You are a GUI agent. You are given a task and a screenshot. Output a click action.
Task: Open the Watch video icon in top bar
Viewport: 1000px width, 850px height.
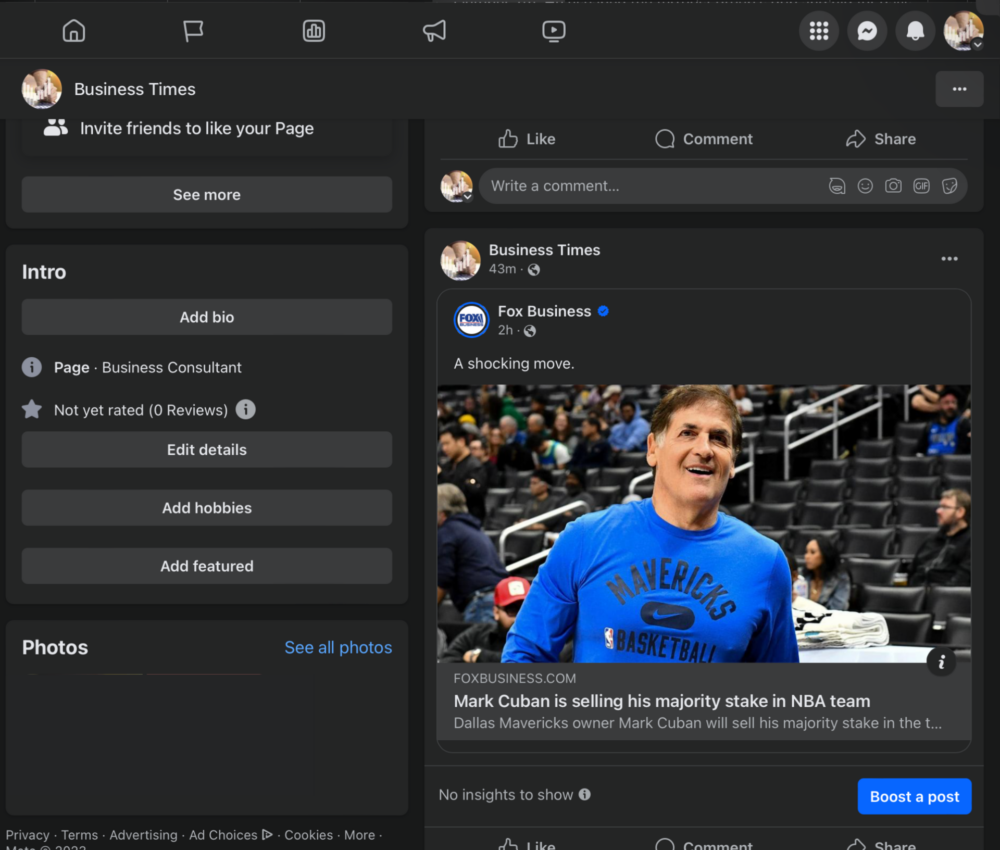554,31
